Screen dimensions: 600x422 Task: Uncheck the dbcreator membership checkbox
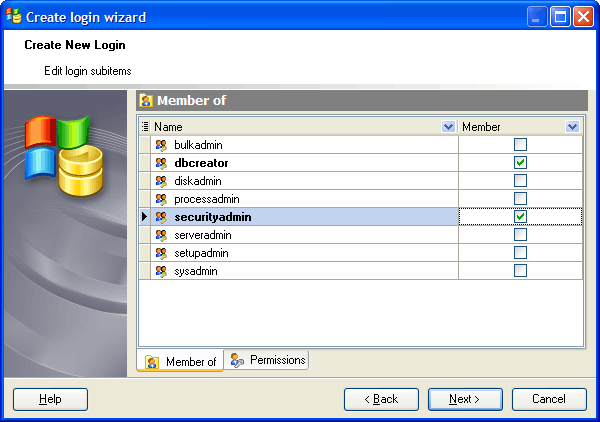coord(520,163)
